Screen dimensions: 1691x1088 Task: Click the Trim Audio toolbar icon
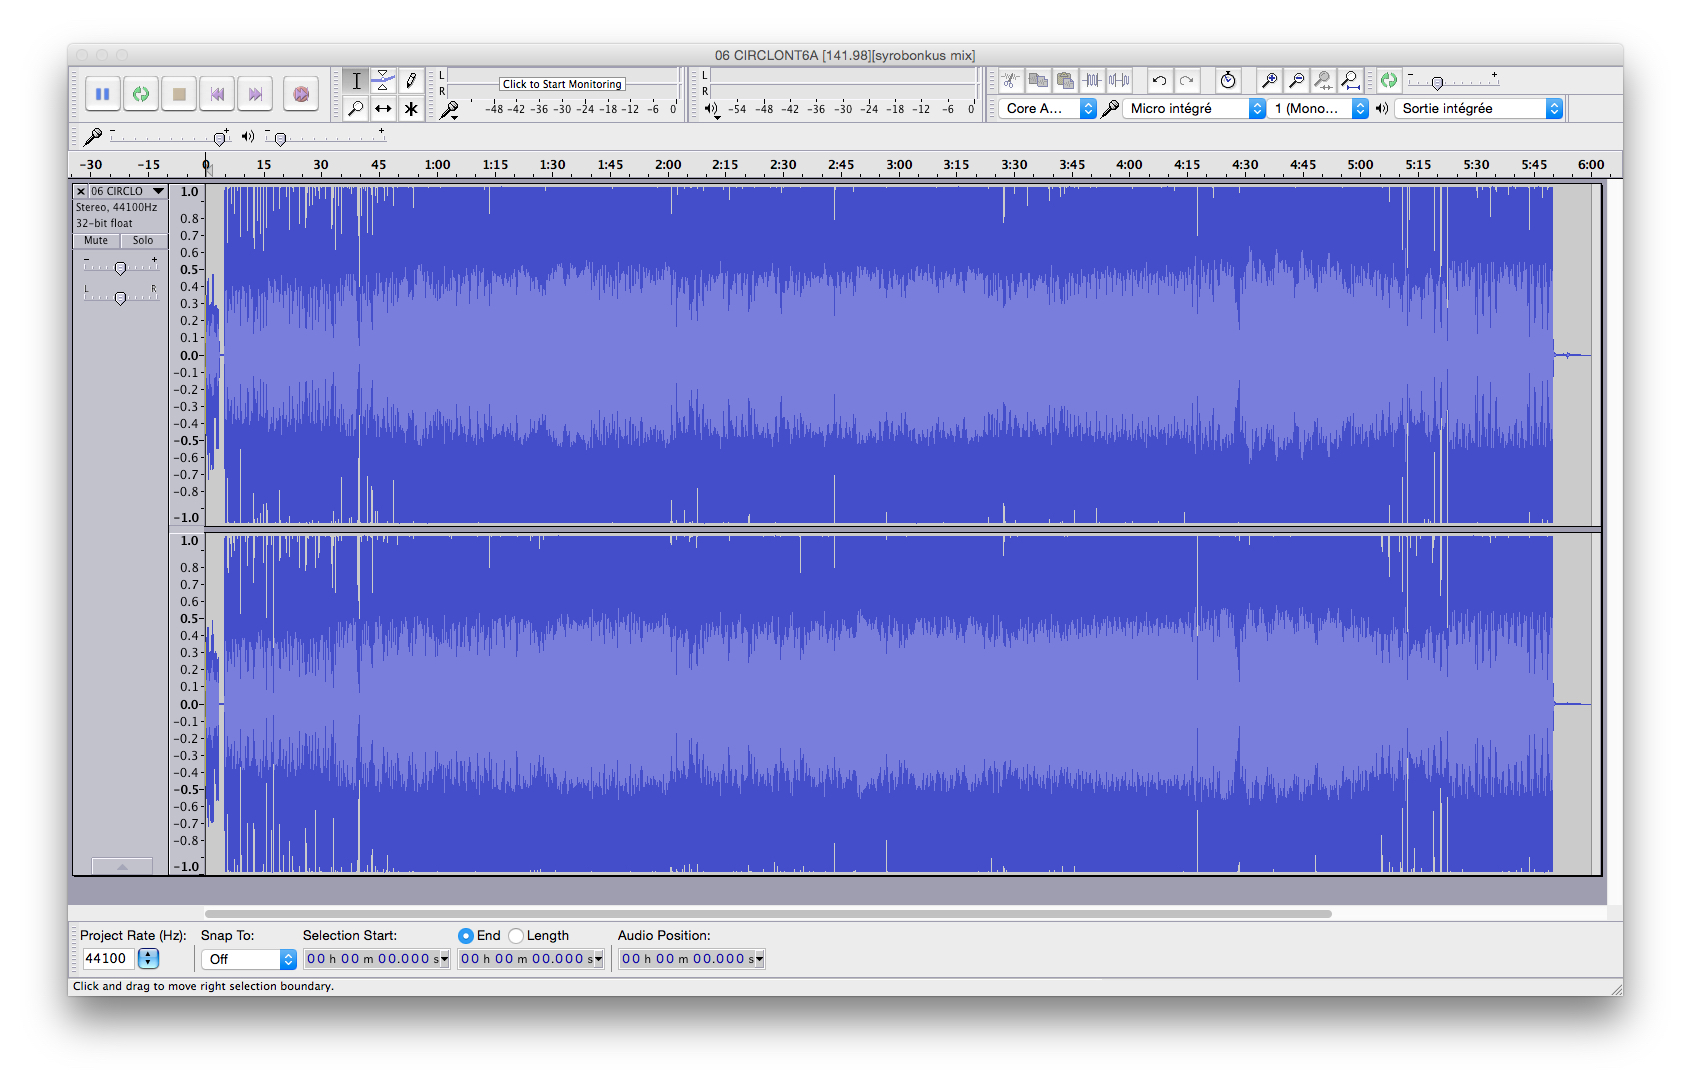point(1090,80)
